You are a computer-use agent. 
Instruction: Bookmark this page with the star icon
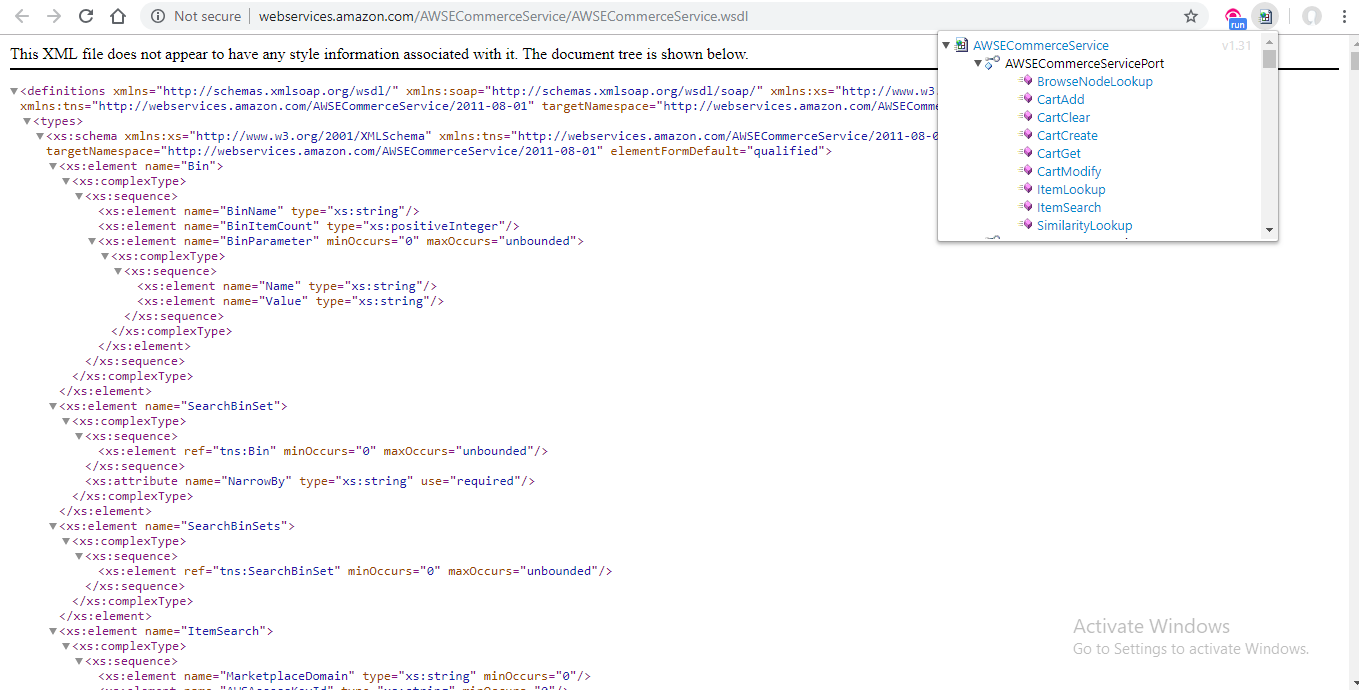[x=1191, y=16]
